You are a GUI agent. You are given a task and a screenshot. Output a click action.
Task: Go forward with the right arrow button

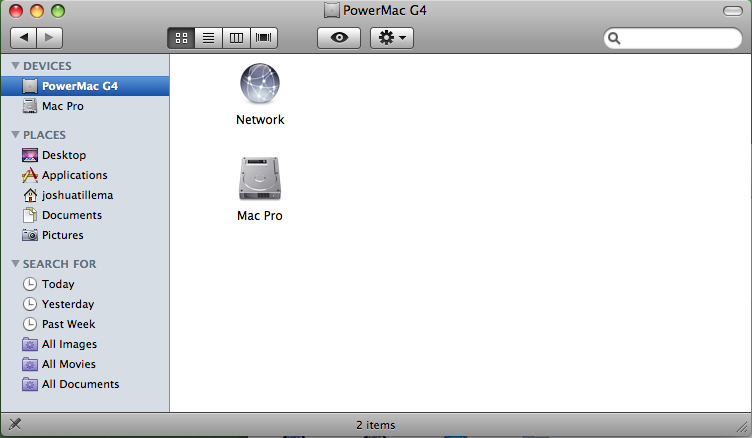(x=49, y=37)
